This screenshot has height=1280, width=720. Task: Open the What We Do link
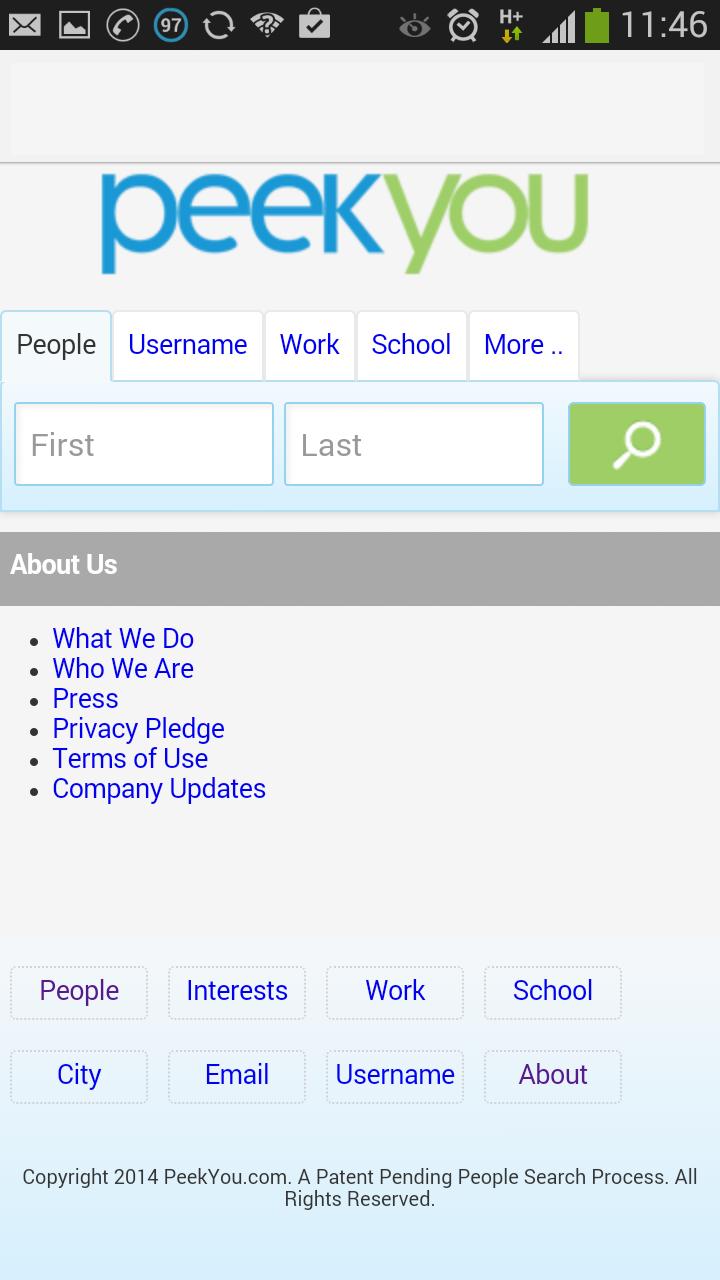click(x=123, y=638)
